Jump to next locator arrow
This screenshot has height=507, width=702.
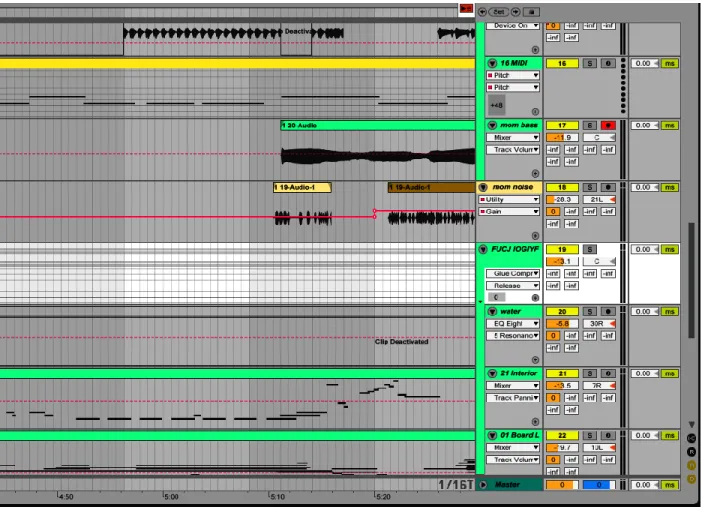click(x=515, y=12)
